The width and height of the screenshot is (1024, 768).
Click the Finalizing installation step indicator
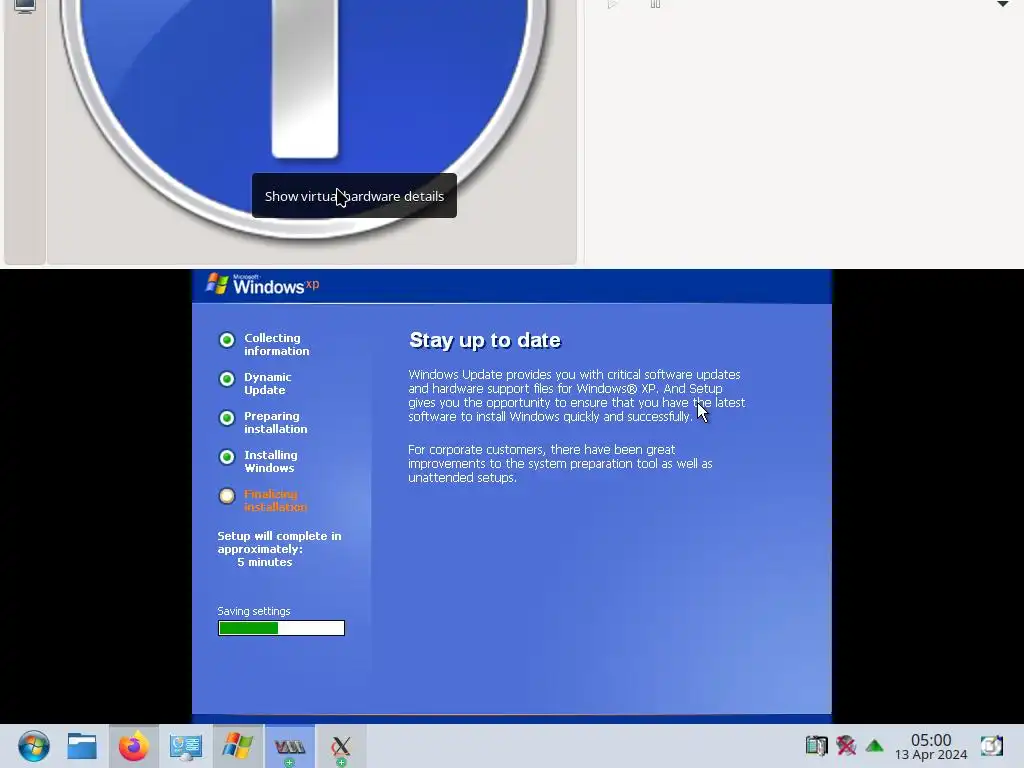click(x=227, y=496)
